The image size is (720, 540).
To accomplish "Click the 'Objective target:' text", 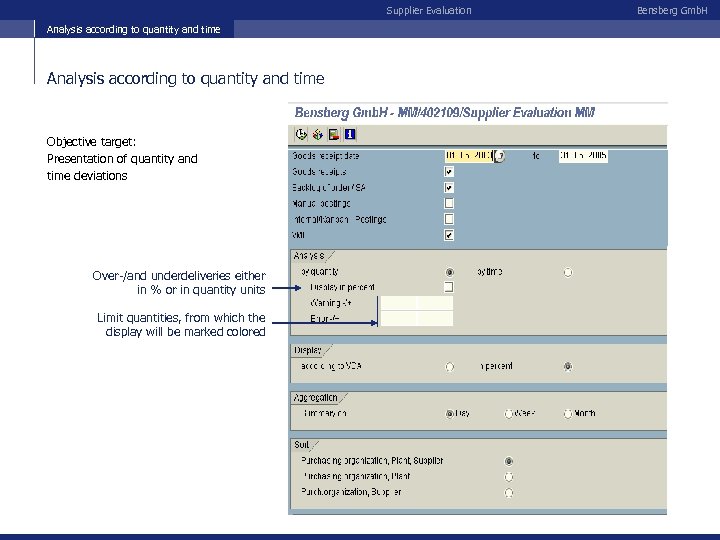I will [x=91, y=141].
